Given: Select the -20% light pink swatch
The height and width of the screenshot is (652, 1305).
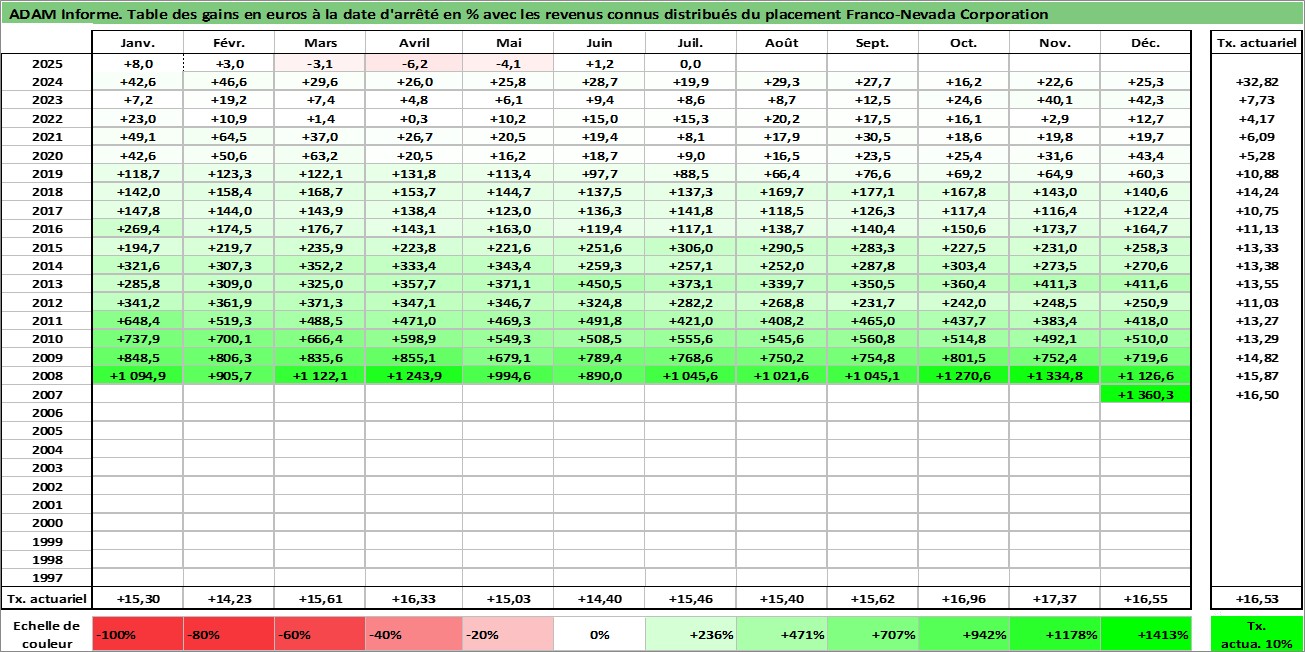Looking at the screenshot, I should 508,633.
